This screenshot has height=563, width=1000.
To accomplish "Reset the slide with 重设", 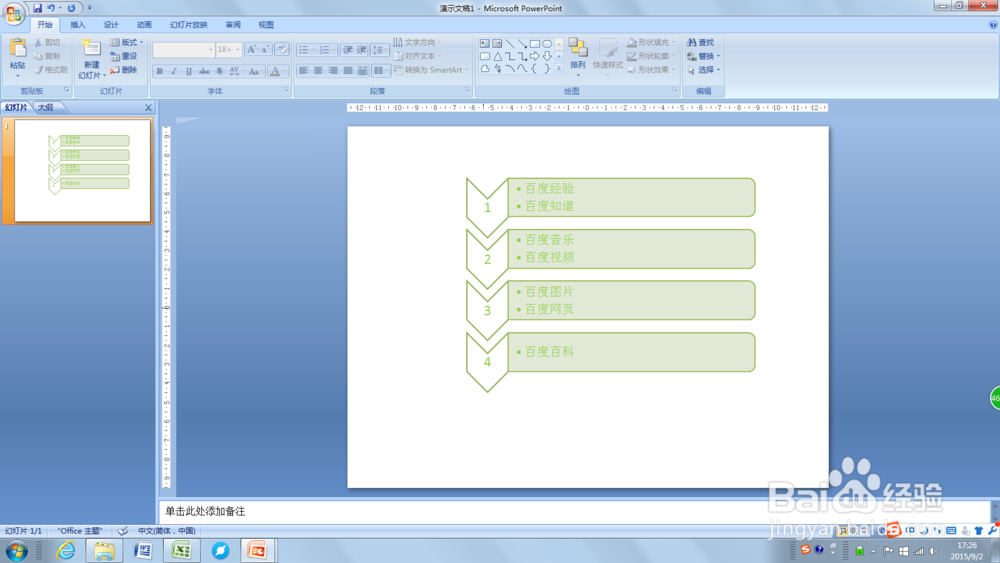I will click(124, 56).
